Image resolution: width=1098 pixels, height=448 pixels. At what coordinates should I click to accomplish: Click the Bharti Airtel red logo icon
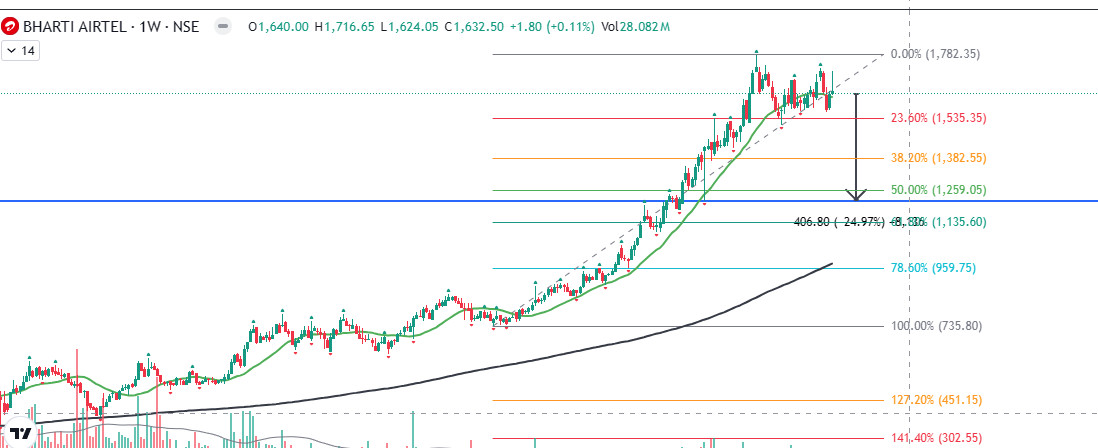pos(11,27)
